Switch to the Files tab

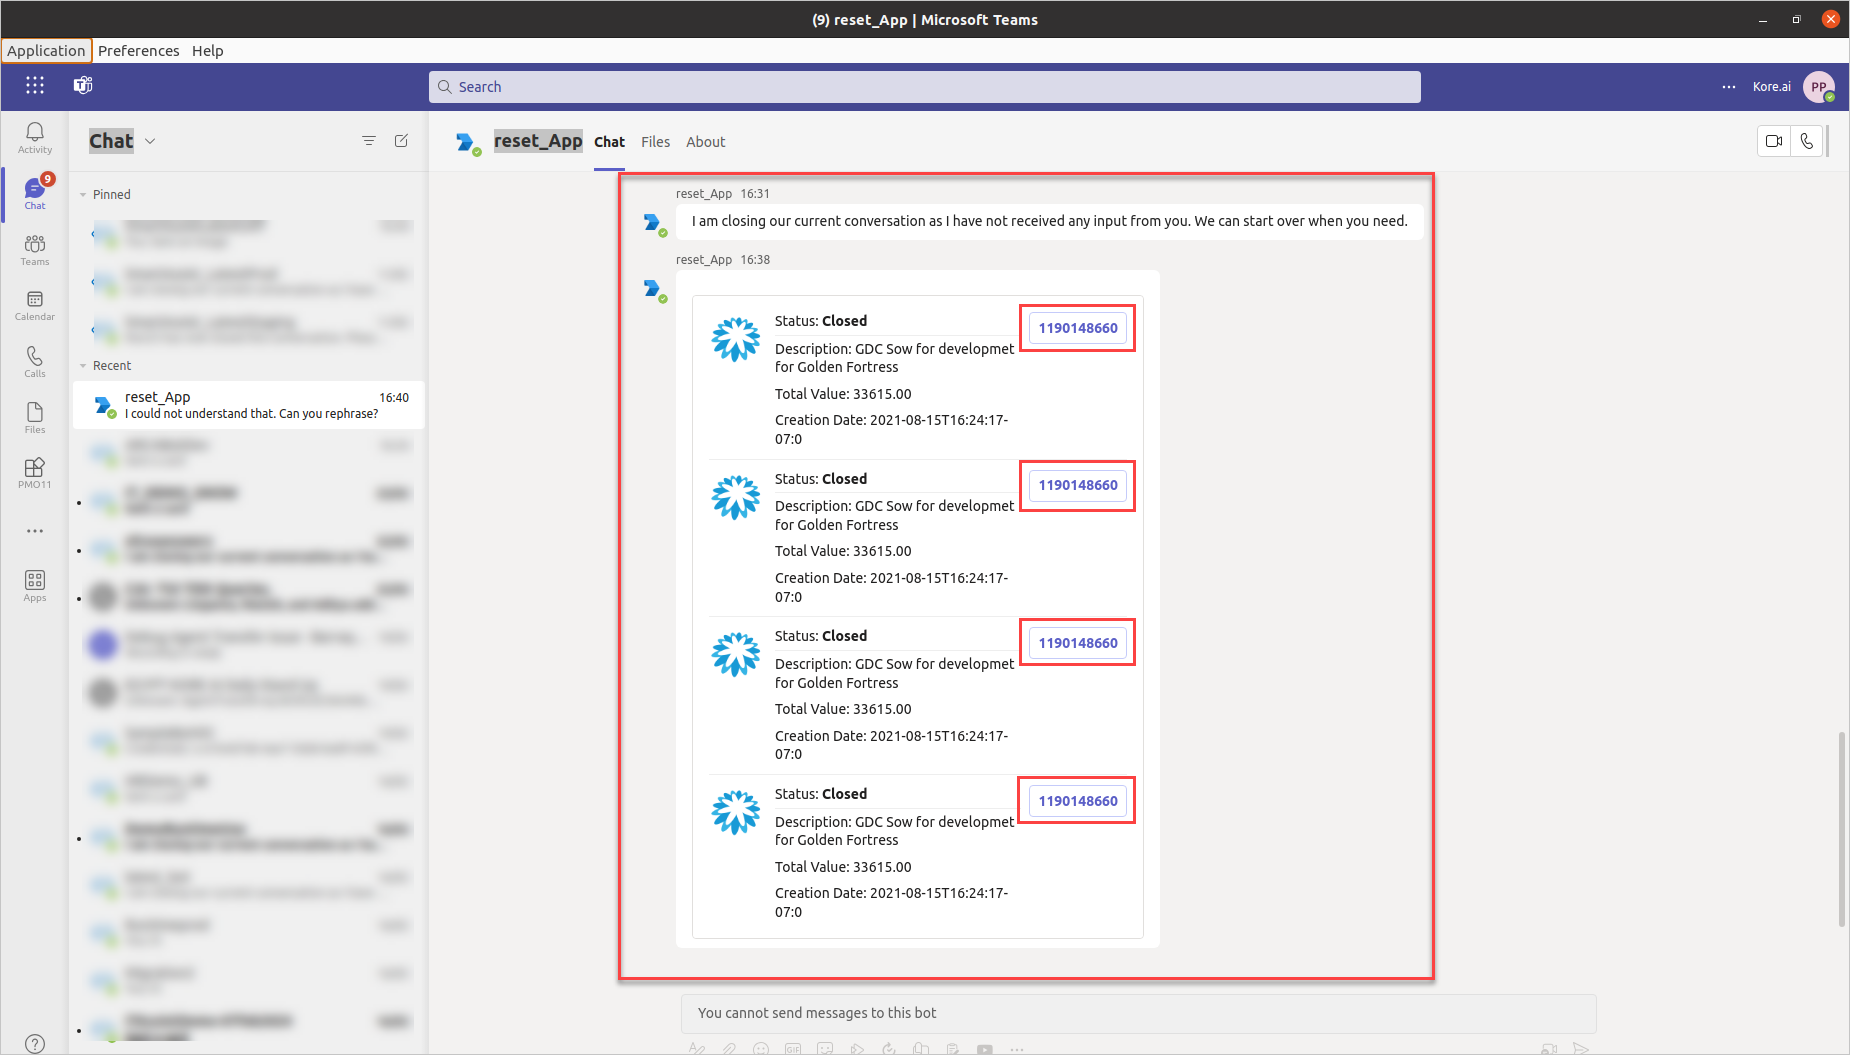(x=655, y=142)
